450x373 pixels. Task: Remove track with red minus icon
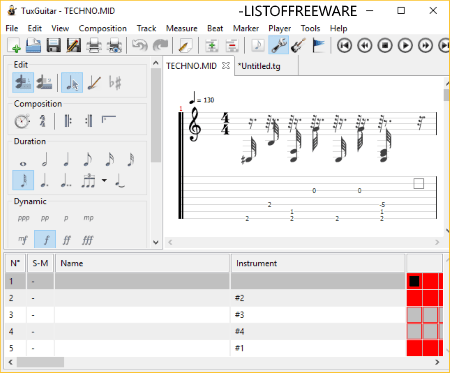[232, 45]
